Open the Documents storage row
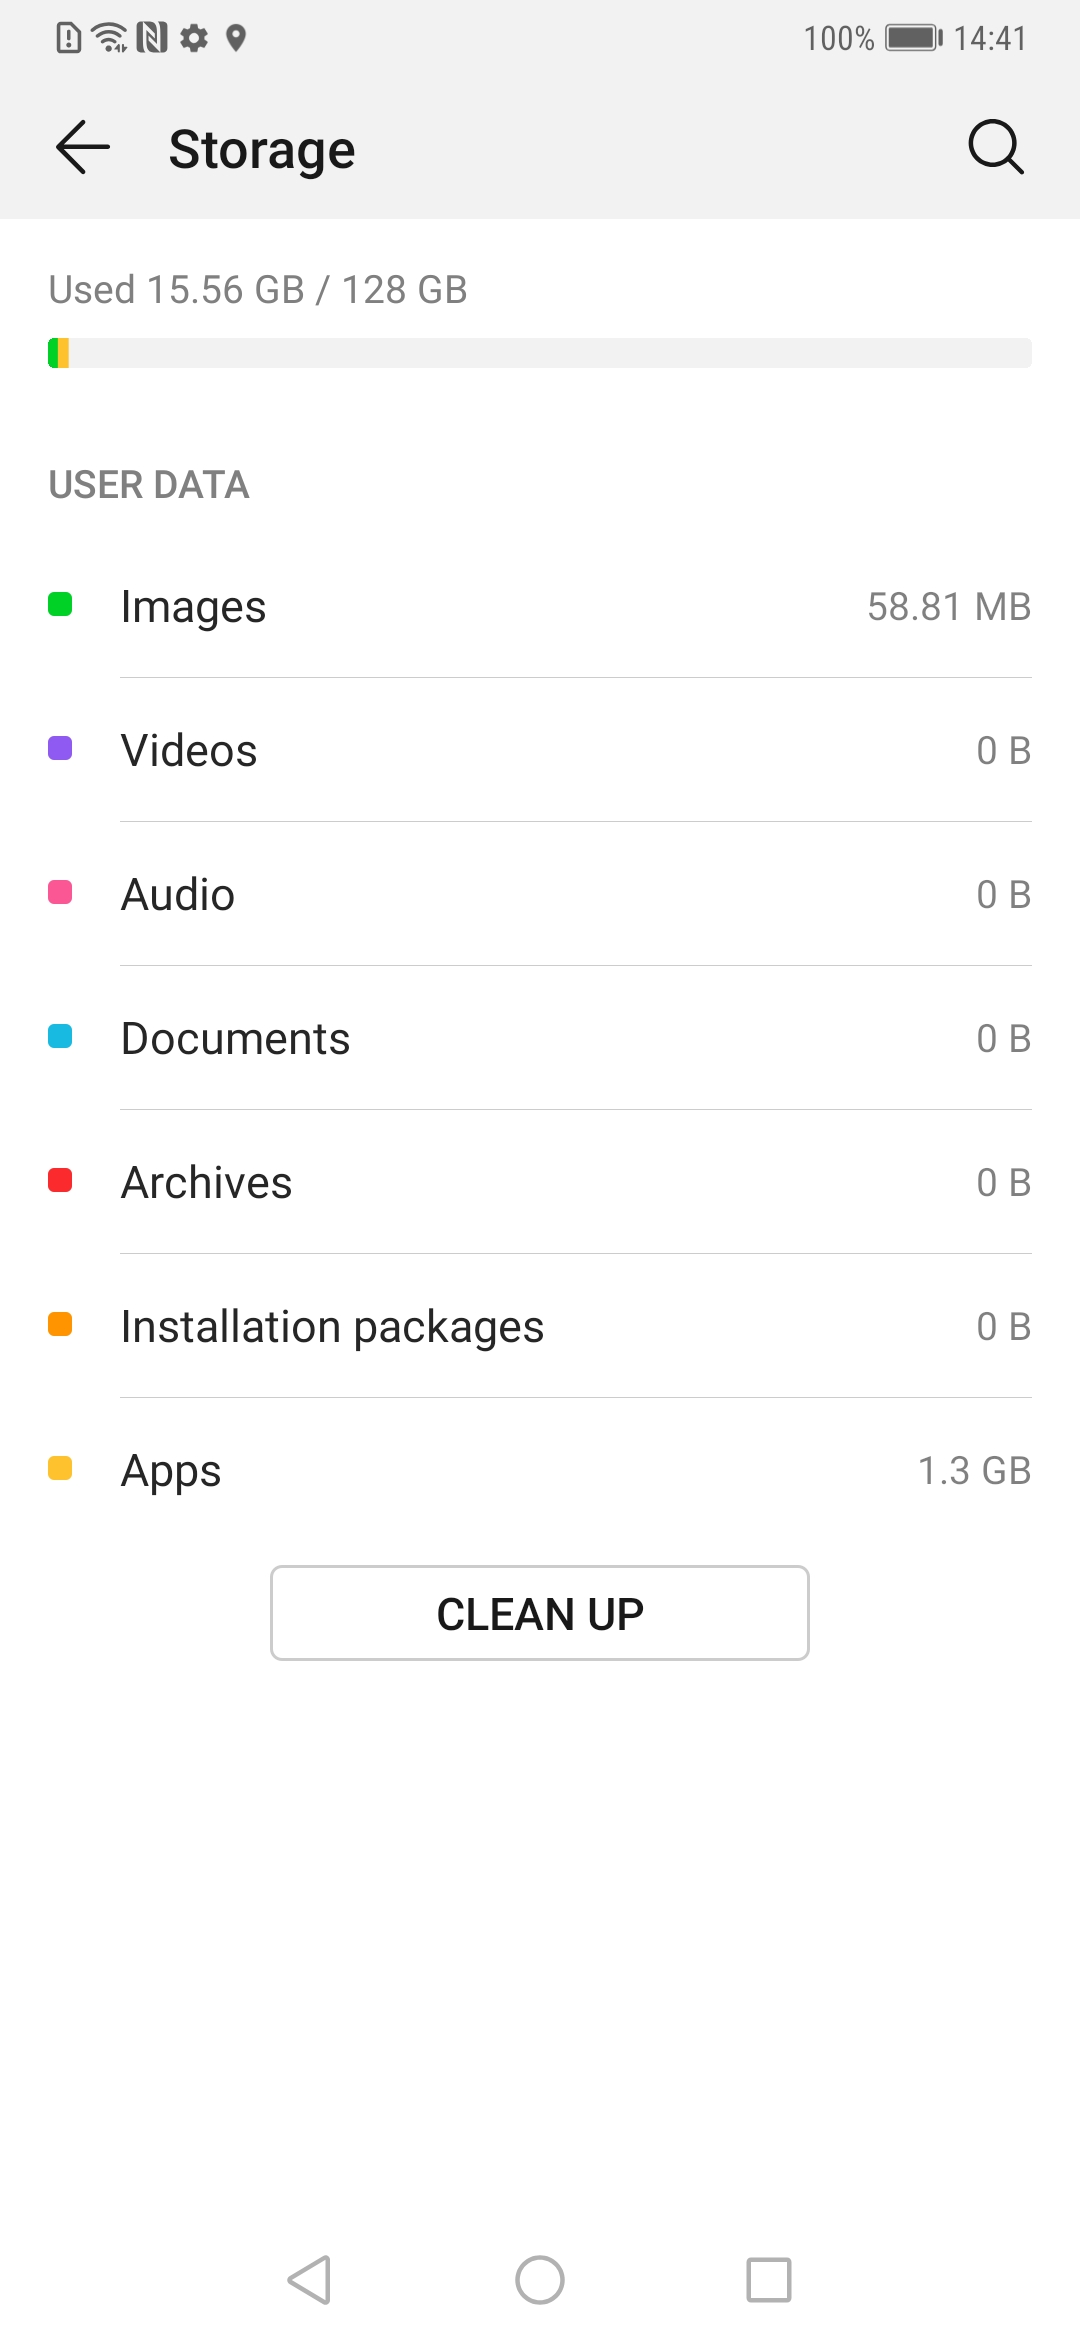 click(540, 1038)
